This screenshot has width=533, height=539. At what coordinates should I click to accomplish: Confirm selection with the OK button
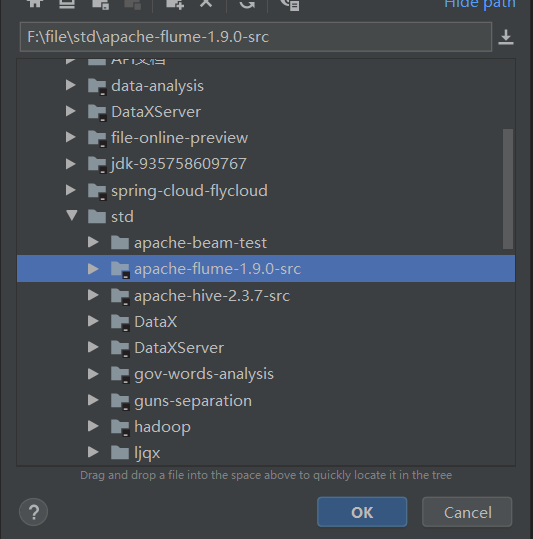tap(362, 512)
